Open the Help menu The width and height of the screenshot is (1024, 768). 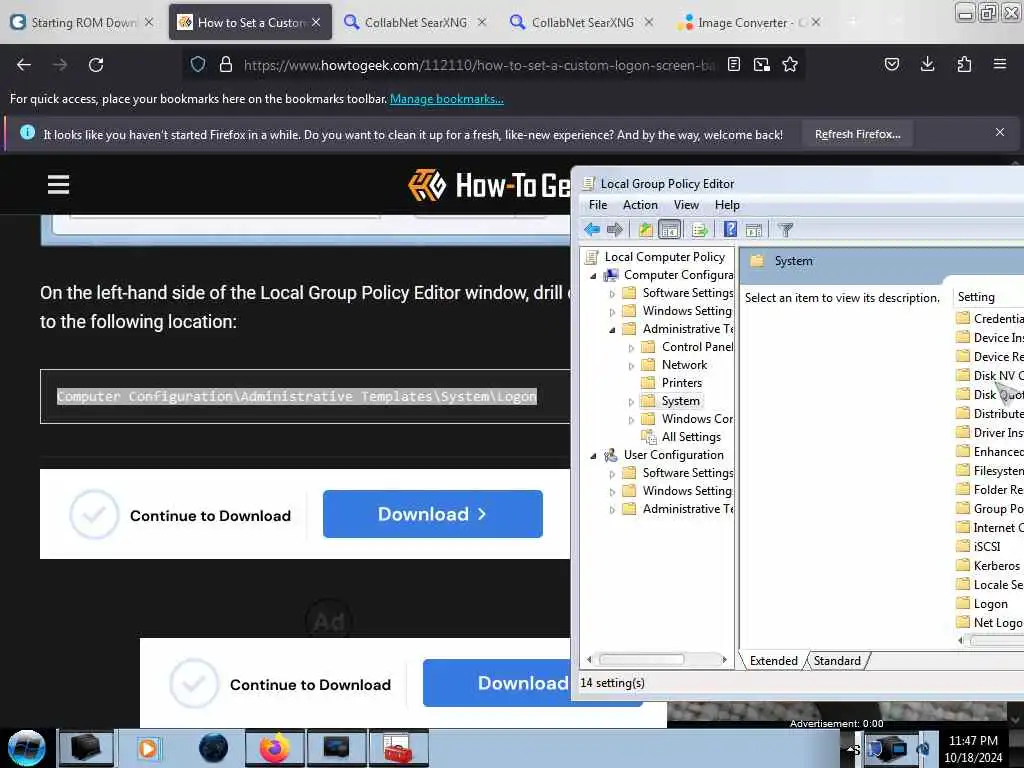(x=727, y=205)
